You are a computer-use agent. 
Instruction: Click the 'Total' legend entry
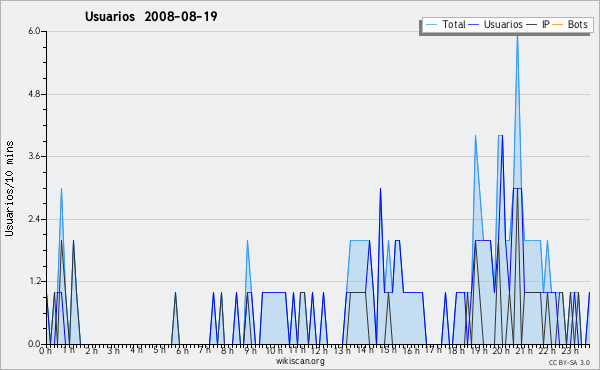[454, 24]
